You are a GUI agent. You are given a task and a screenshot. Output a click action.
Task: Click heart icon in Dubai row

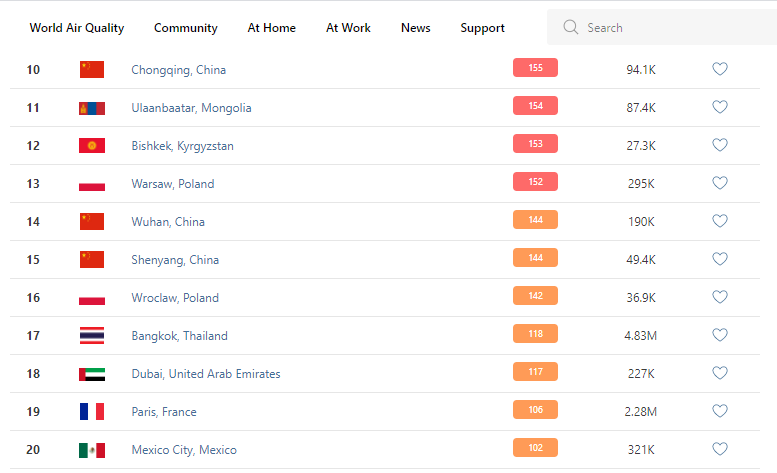tap(720, 374)
